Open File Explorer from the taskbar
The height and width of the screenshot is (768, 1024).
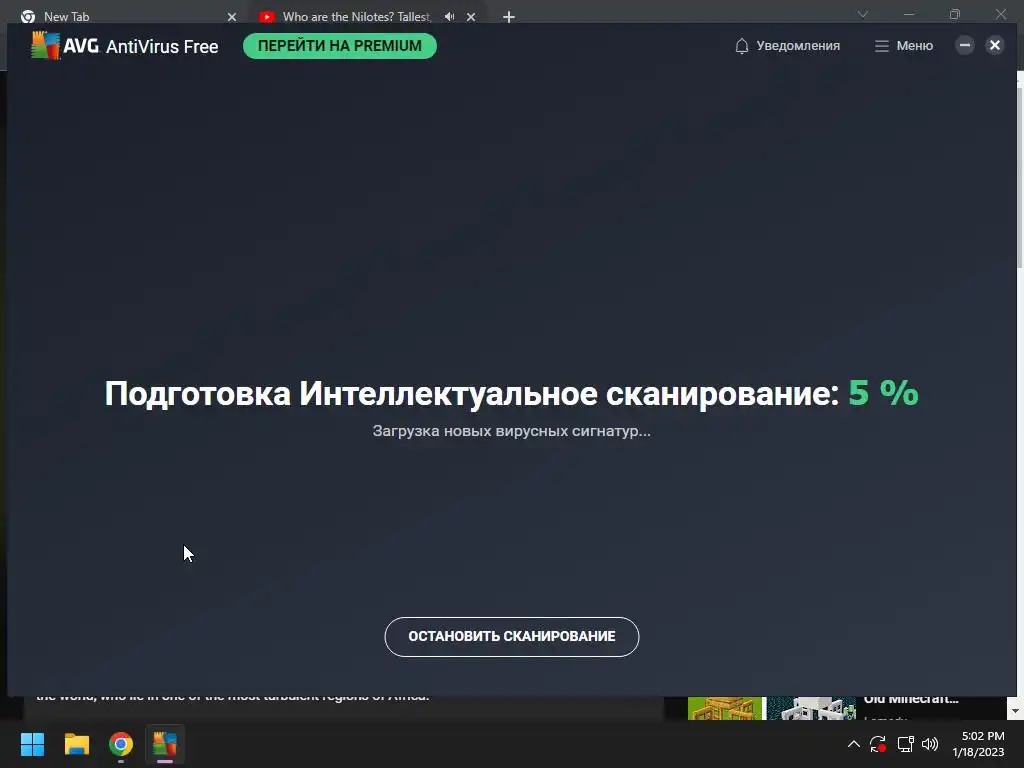tap(76, 744)
